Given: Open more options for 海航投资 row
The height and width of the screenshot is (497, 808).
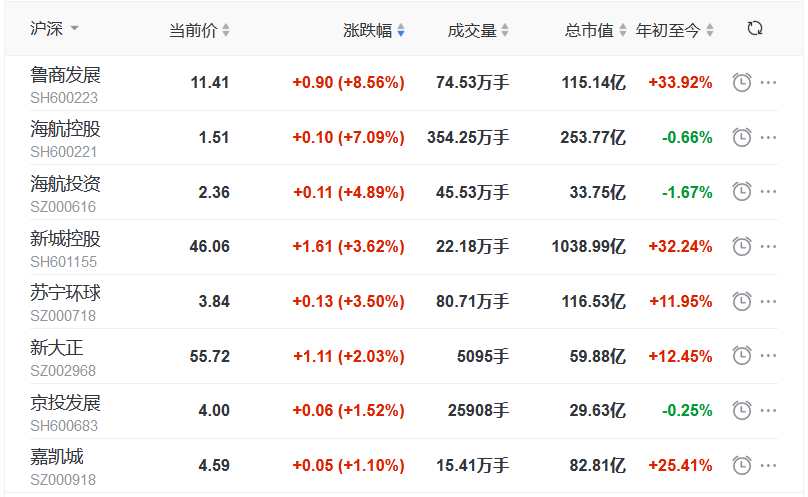Looking at the screenshot, I should [x=768, y=192].
